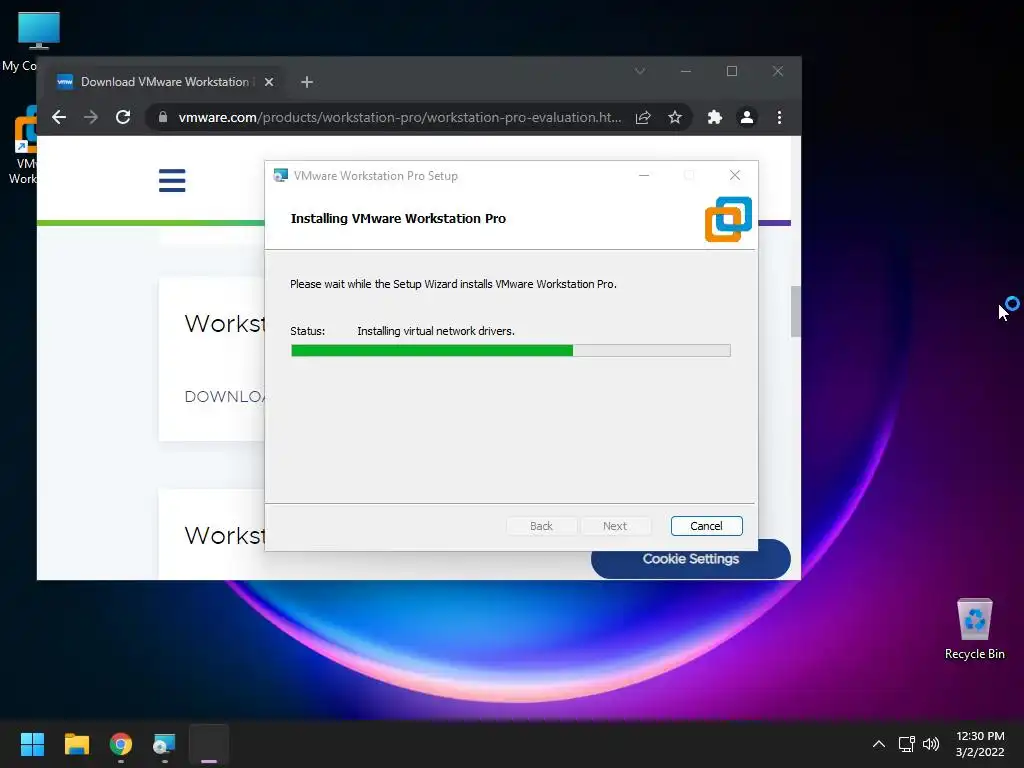Open Chrome tab search chevron
Screen dimensions: 1024x768
[x=640, y=71]
